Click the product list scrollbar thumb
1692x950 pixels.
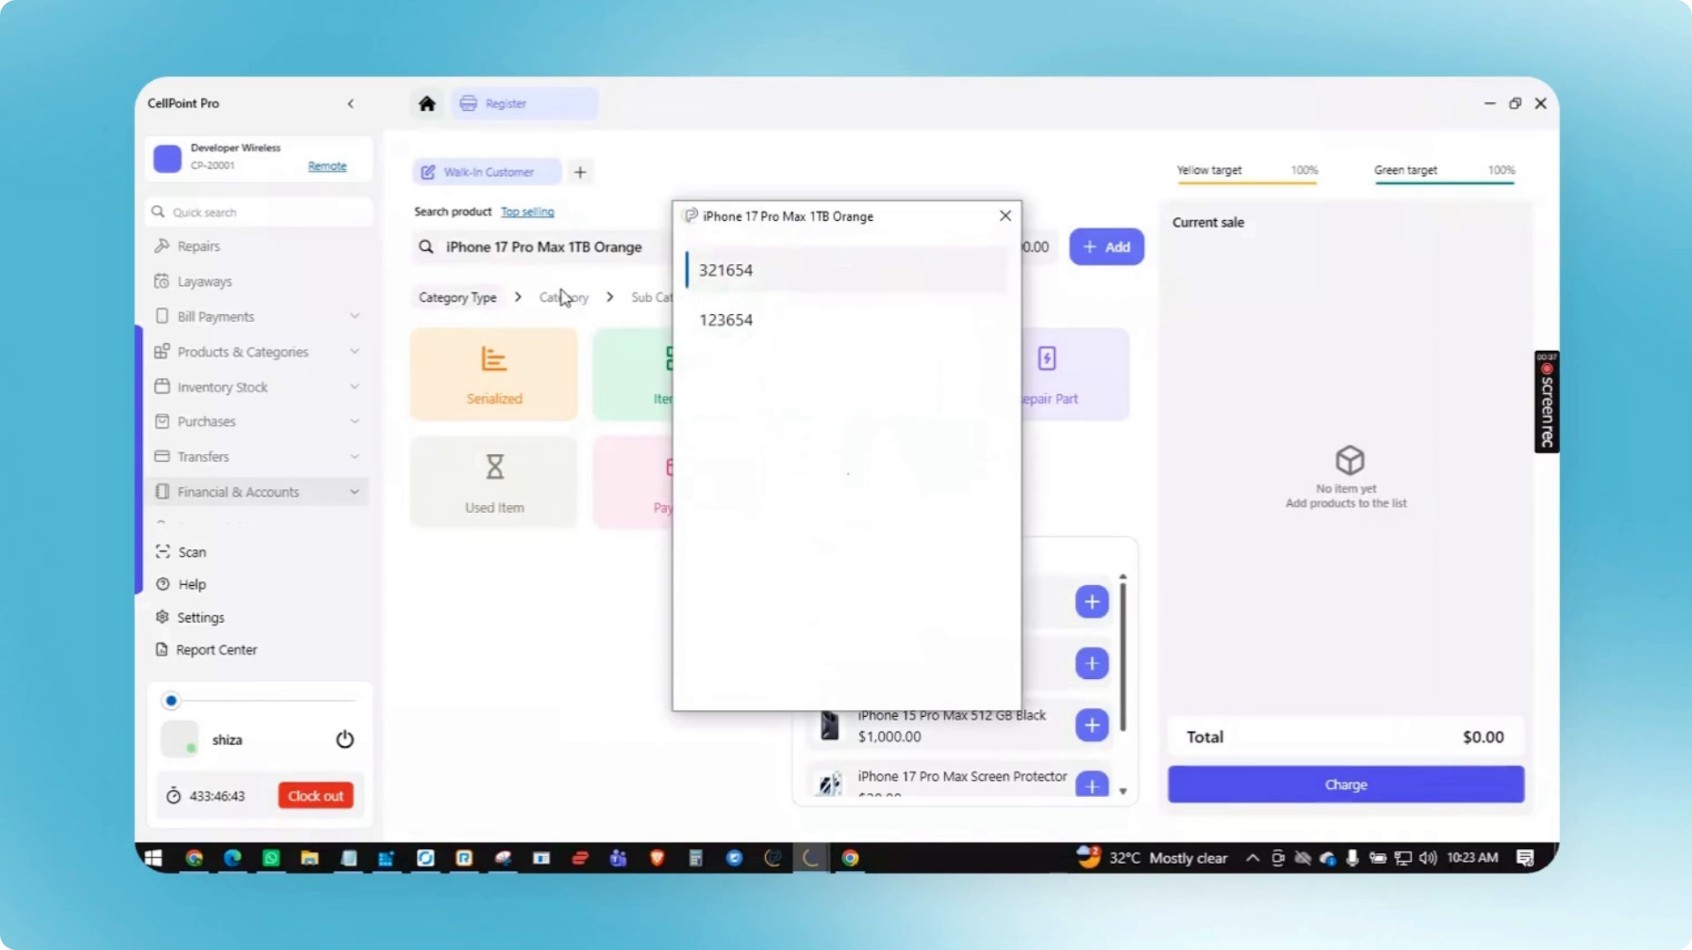click(1123, 656)
